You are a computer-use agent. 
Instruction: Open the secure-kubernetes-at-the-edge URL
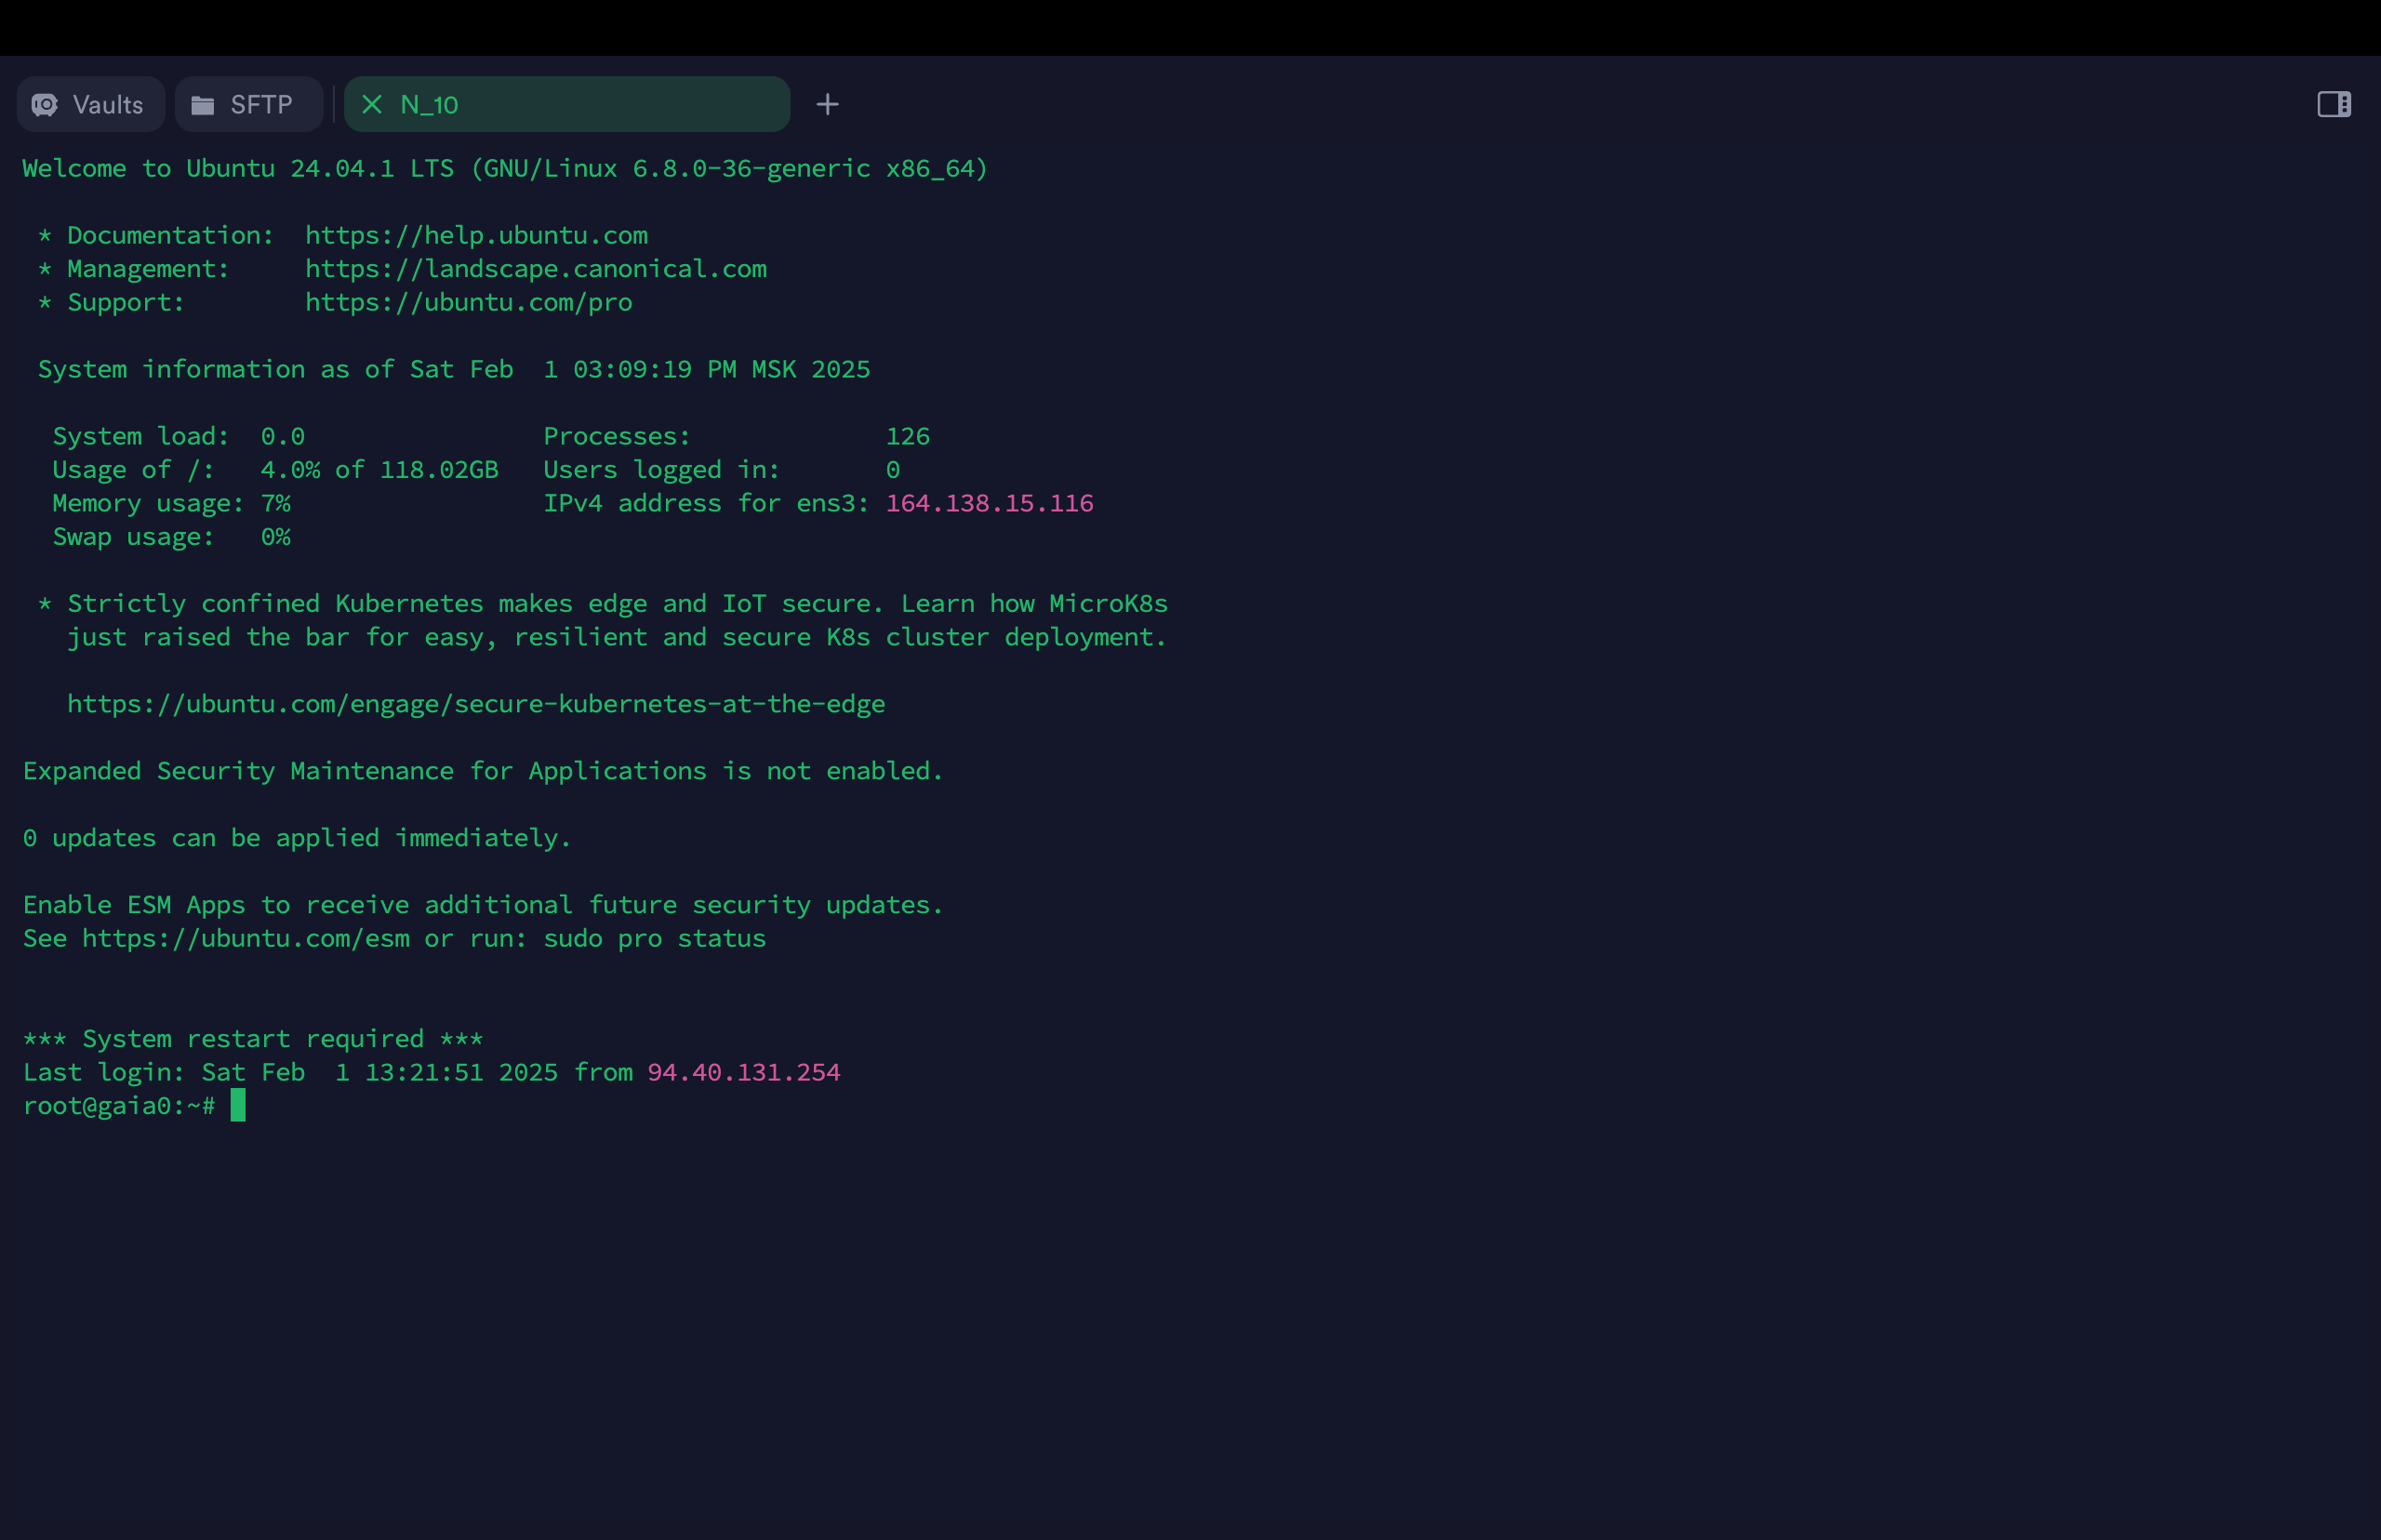click(476, 704)
